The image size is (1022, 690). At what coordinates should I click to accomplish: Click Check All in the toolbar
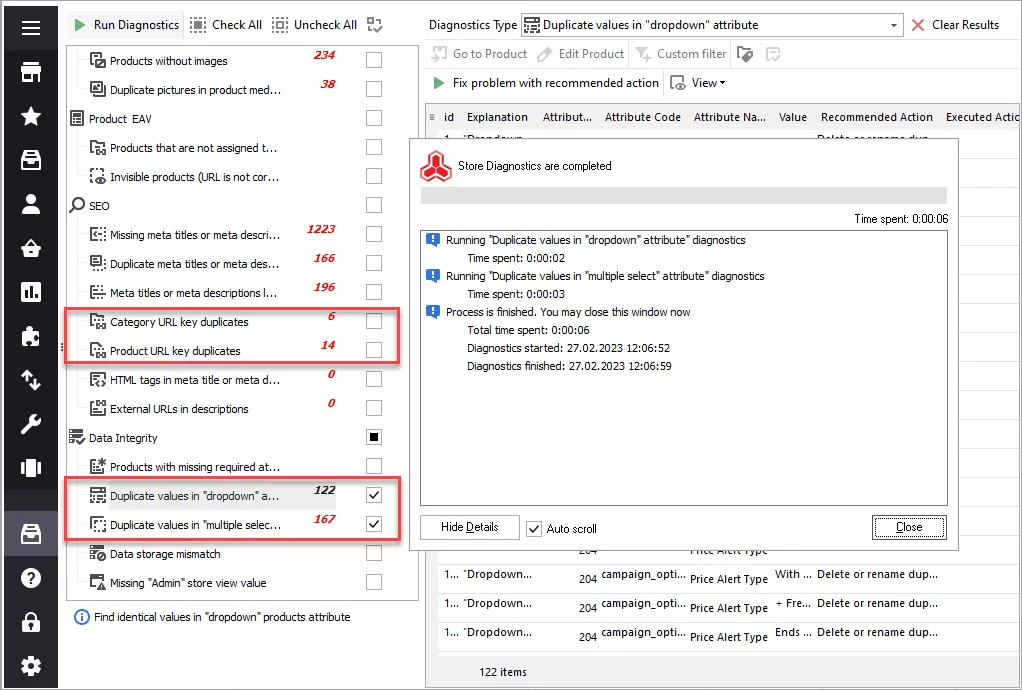[x=226, y=25]
